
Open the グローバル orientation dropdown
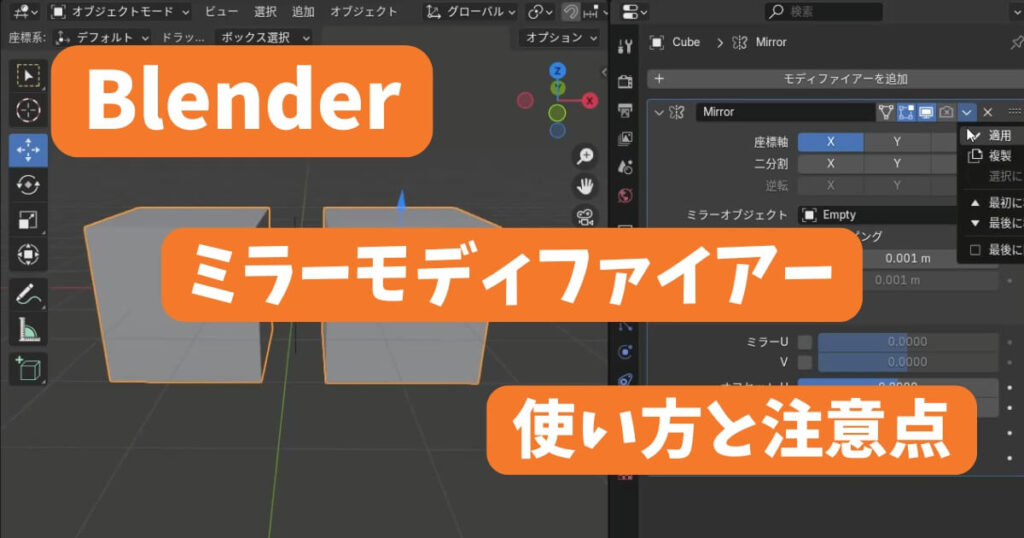pyautogui.click(x=470, y=12)
